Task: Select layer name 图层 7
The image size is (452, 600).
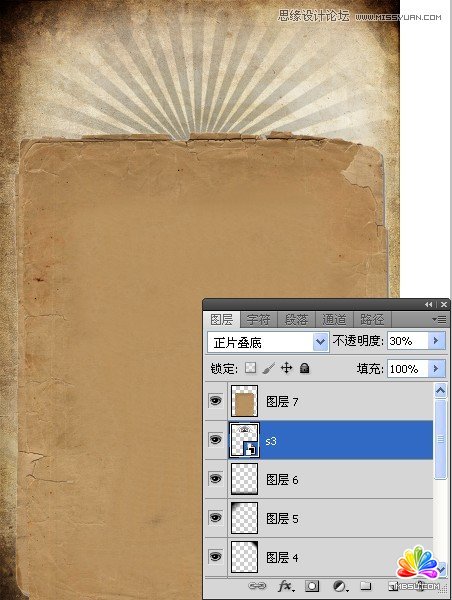Action: click(x=282, y=401)
